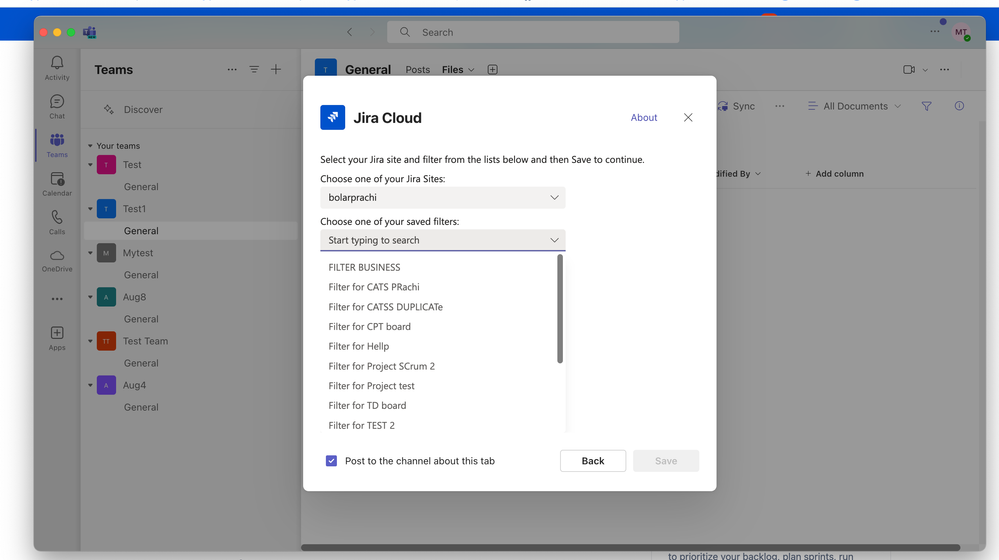Select Filter for CPT board option
999x560 pixels.
pos(370,326)
